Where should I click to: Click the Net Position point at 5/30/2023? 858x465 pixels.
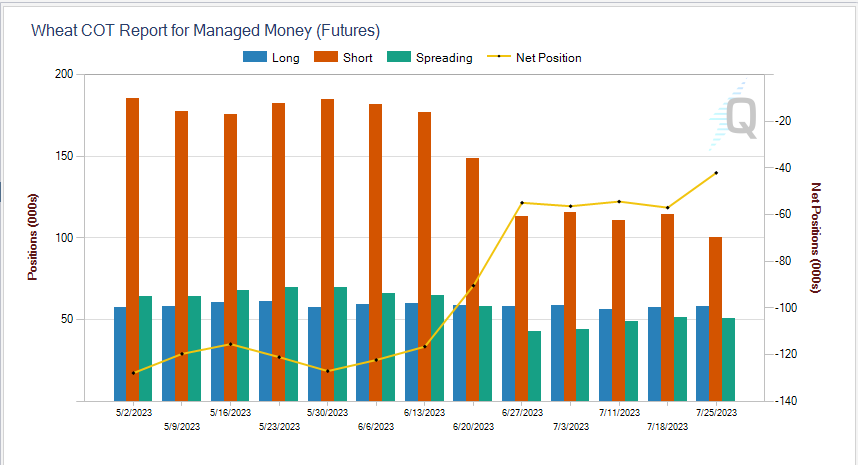coord(328,371)
